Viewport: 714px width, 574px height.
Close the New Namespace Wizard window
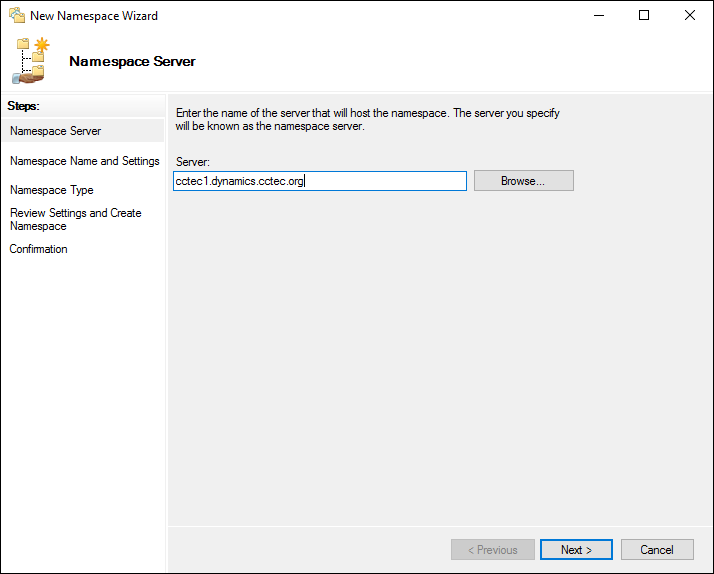point(690,15)
